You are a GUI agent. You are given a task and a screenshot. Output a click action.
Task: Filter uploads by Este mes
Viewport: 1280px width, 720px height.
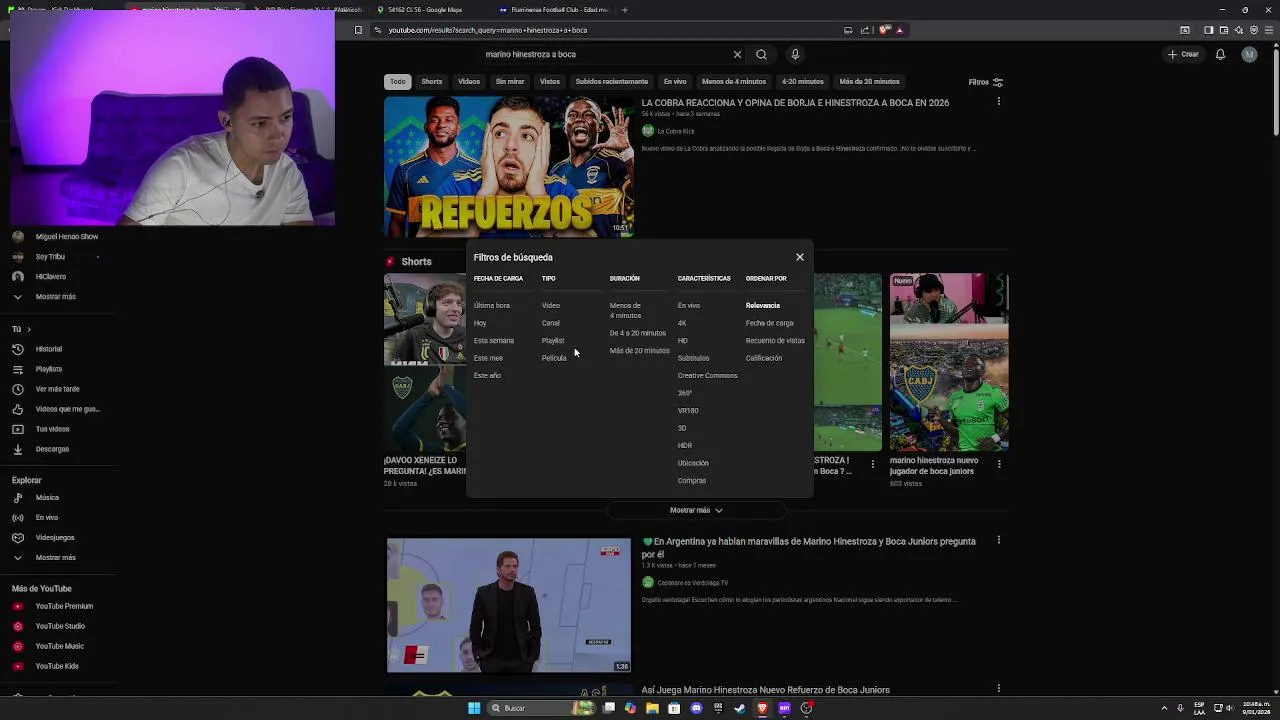click(488, 358)
